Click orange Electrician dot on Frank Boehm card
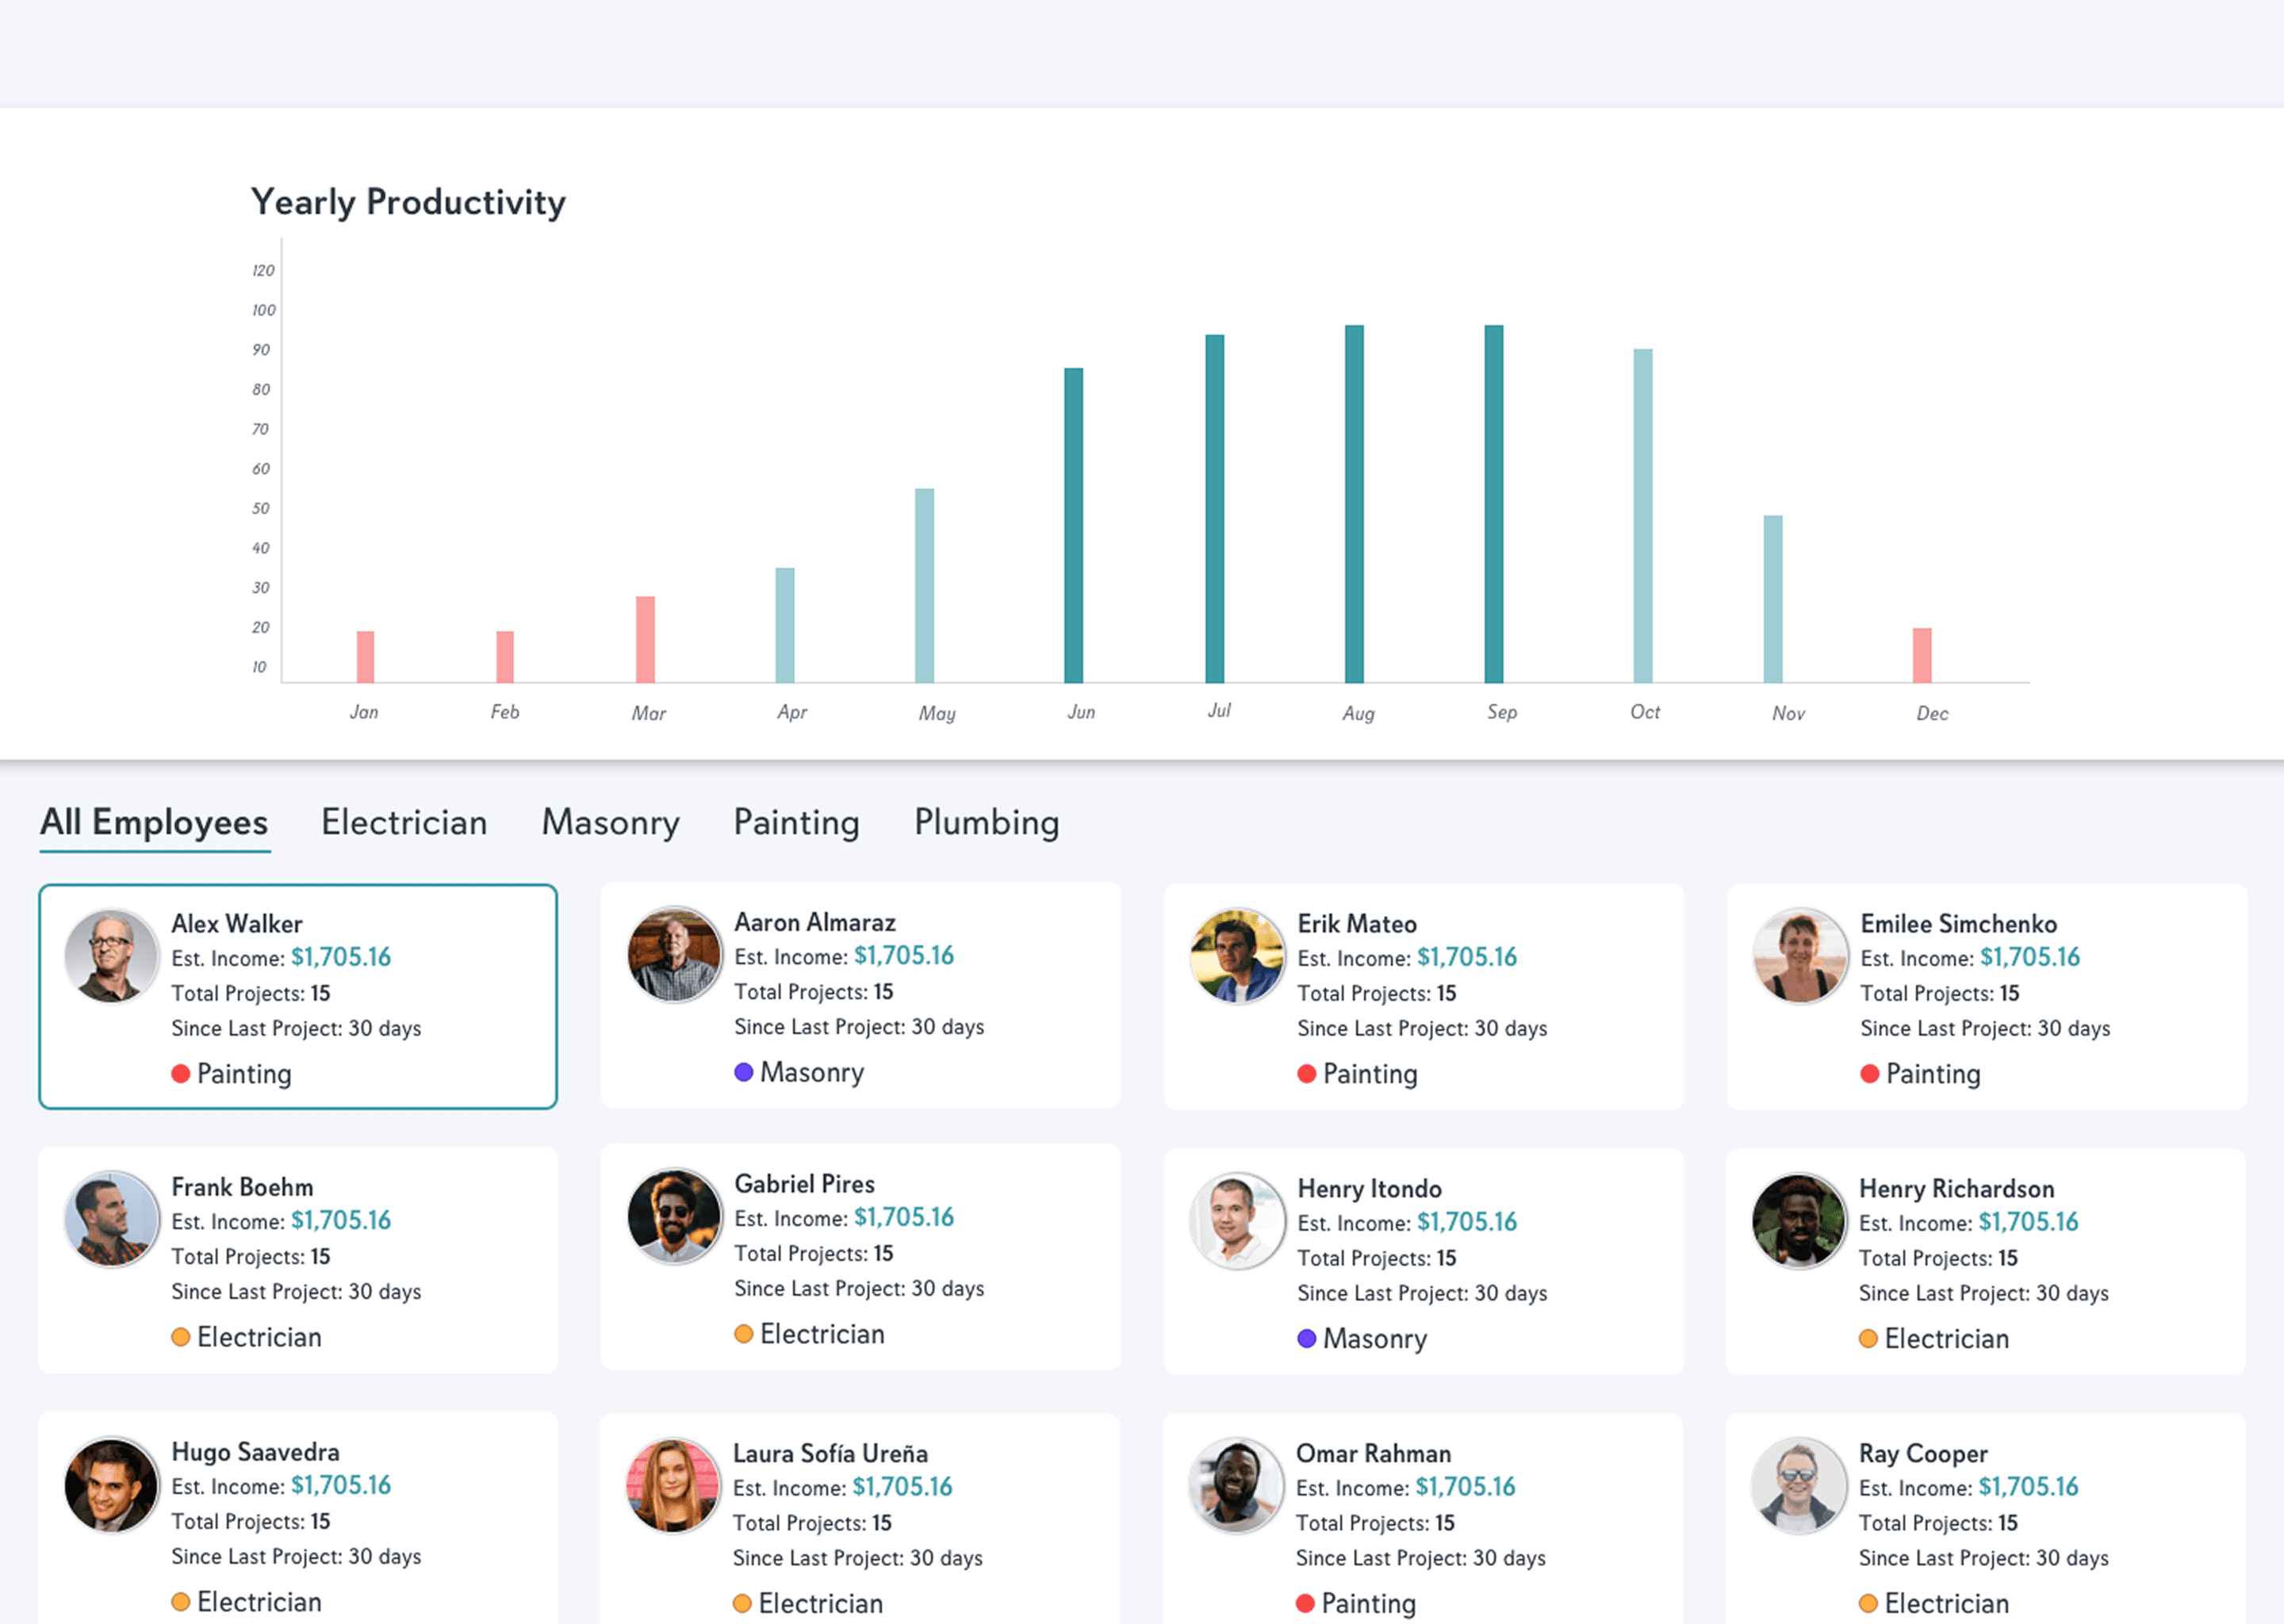 pyautogui.click(x=180, y=1337)
